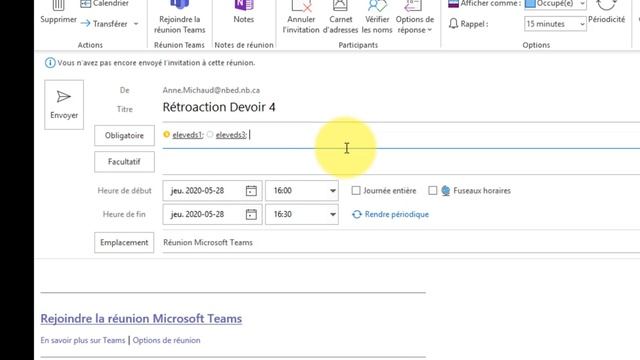Click Annuler l'invitation button

[x=301, y=18]
